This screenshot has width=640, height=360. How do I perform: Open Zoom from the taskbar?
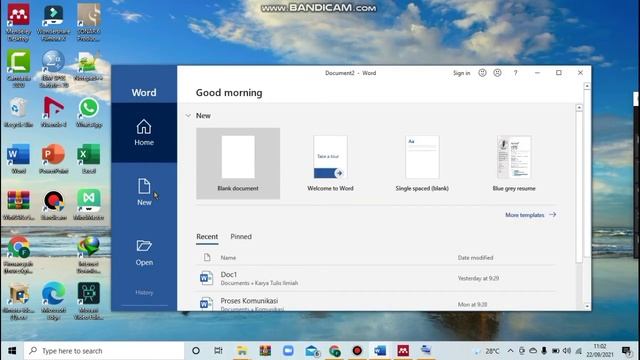(288, 351)
